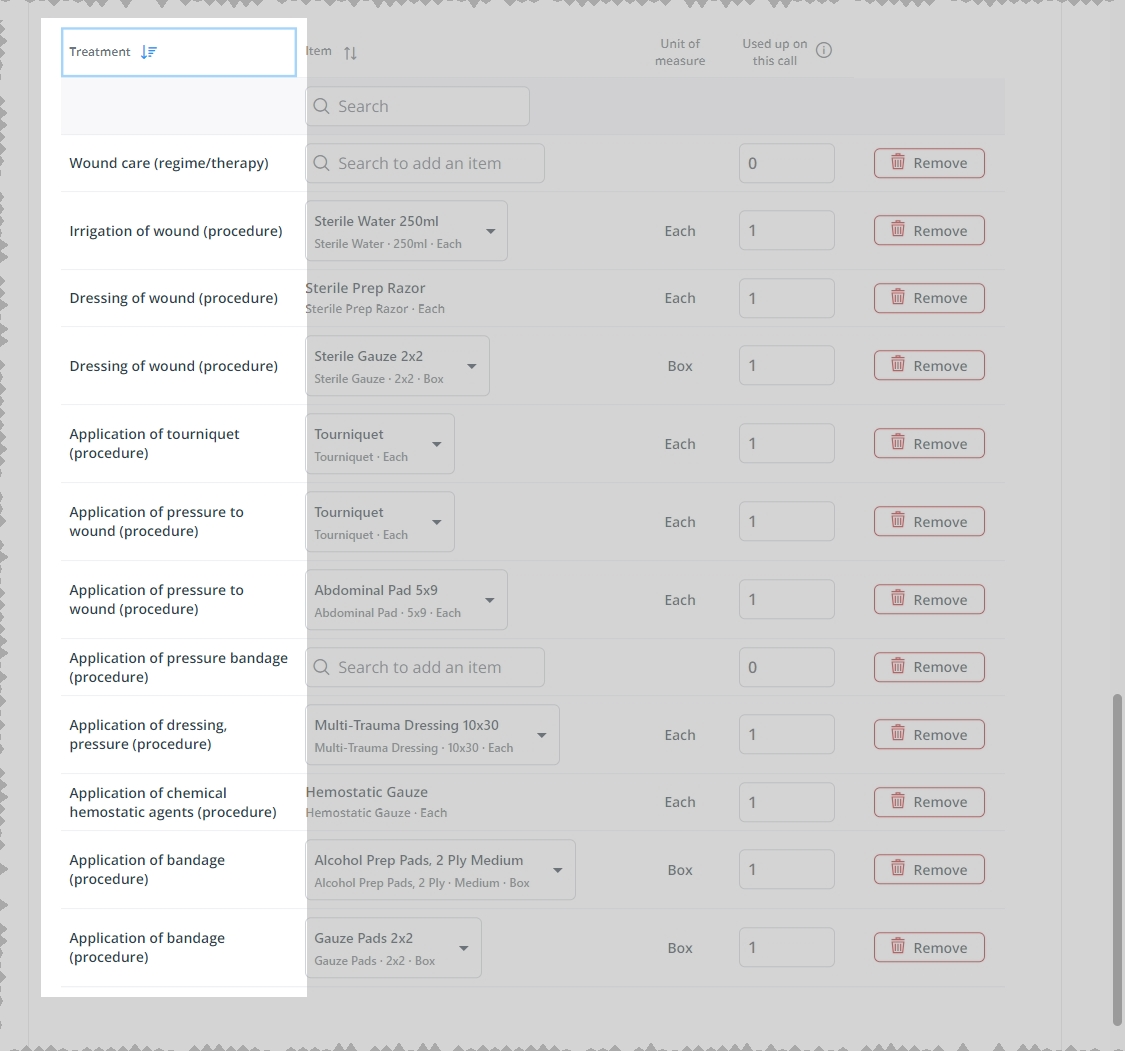Search to add item for Wound care
The image size is (1125, 1051).
[425, 164]
